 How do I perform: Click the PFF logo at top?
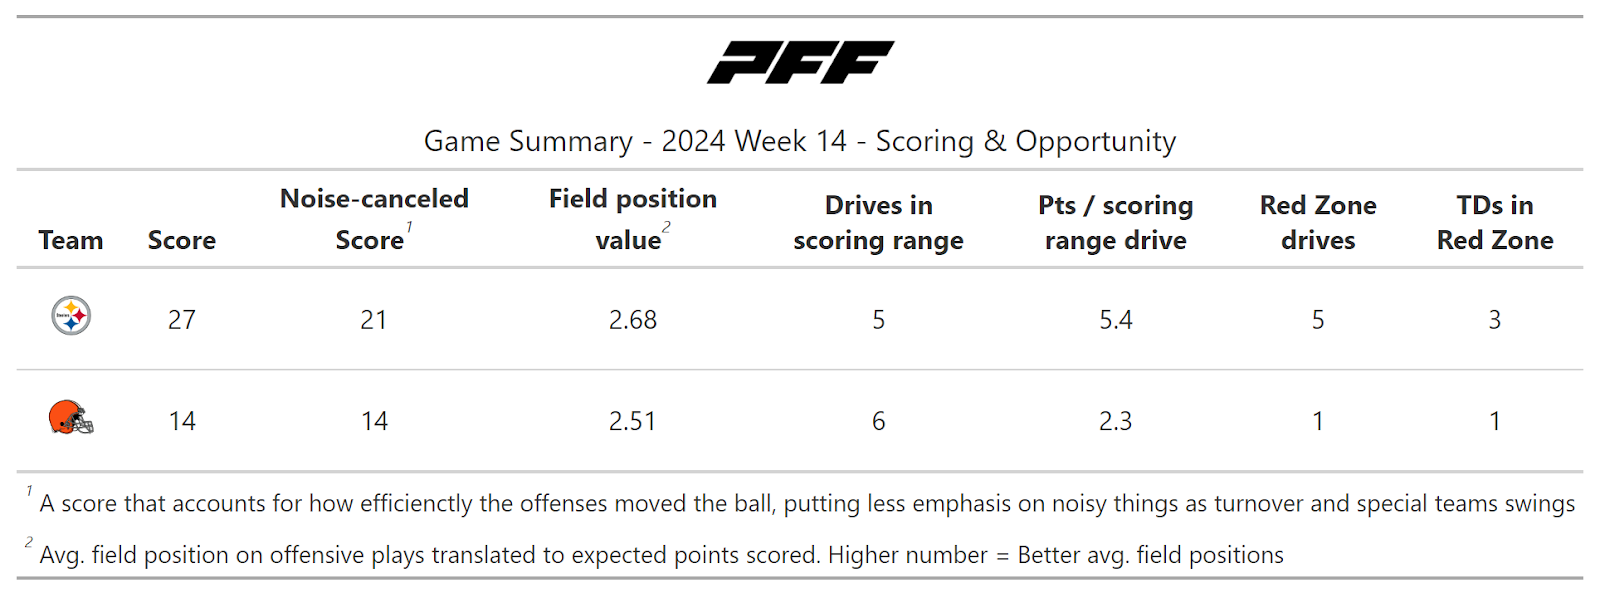(x=800, y=62)
